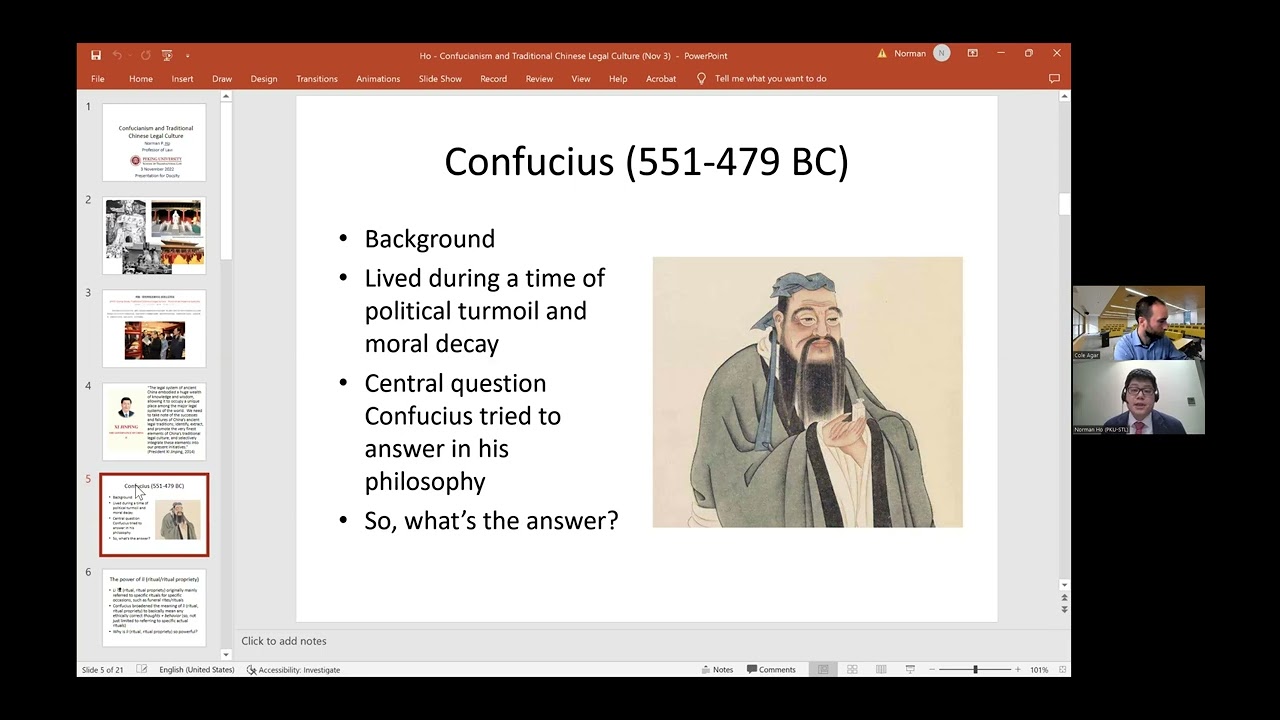Switch to Normal view icon
Image resolution: width=1280 pixels, height=720 pixels.
pos(823,670)
